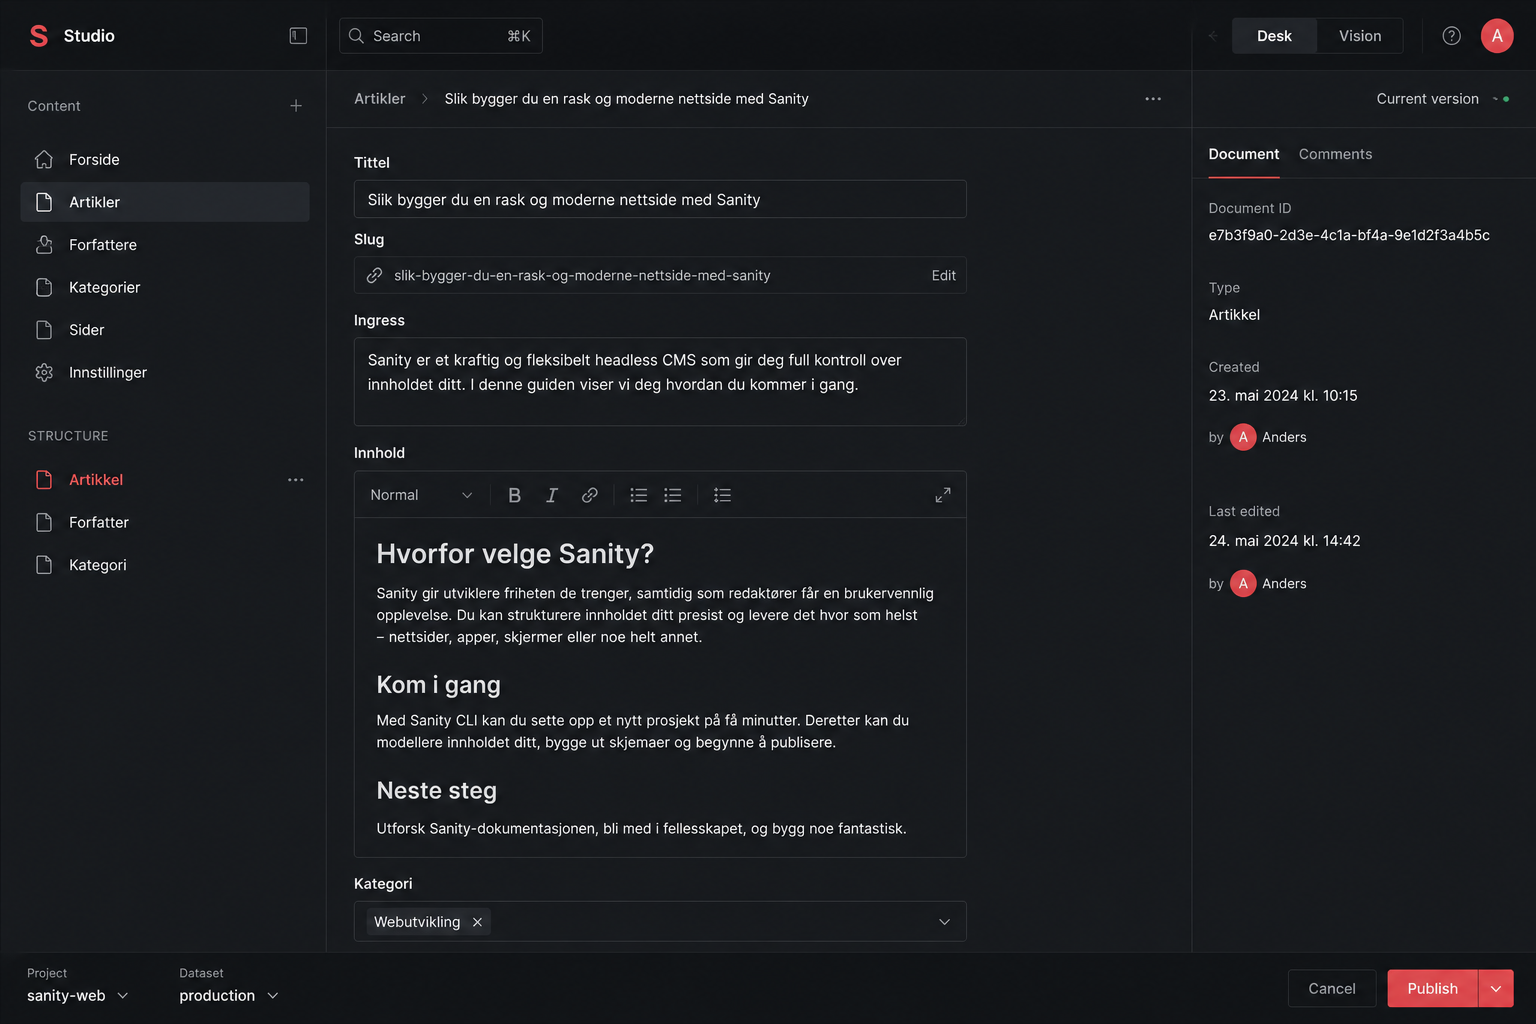The image size is (1536, 1024).
Task: Switch to the Desk tab
Action: point(1274,36)
